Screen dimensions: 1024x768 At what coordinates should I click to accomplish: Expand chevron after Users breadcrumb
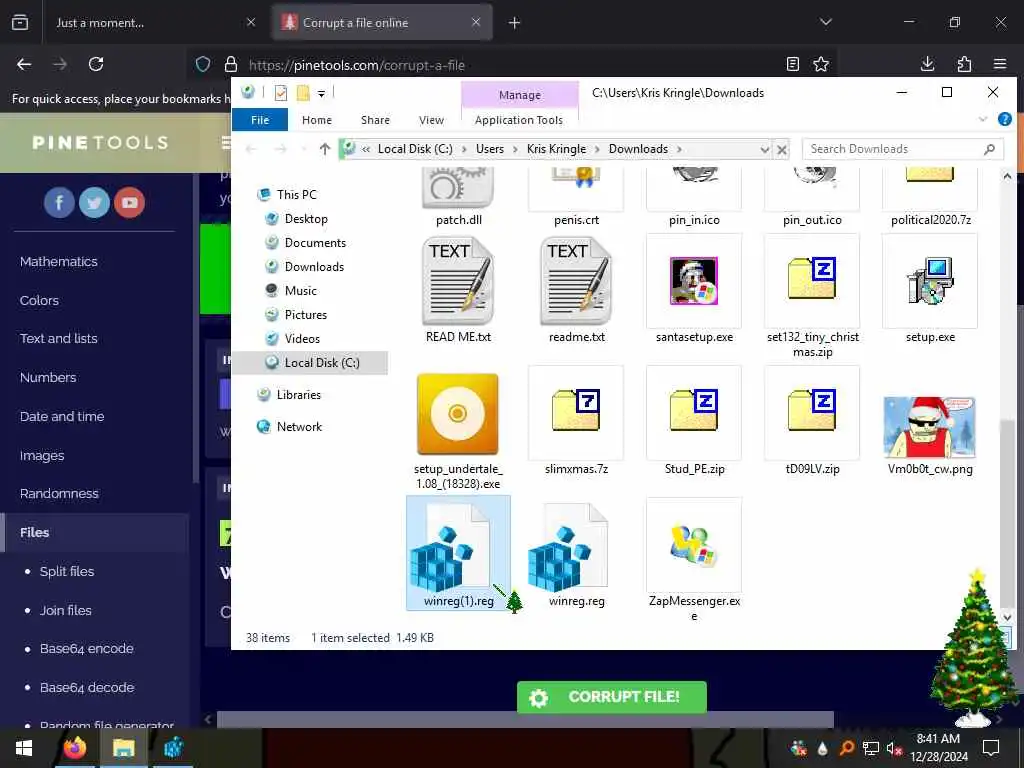(515, 150)
